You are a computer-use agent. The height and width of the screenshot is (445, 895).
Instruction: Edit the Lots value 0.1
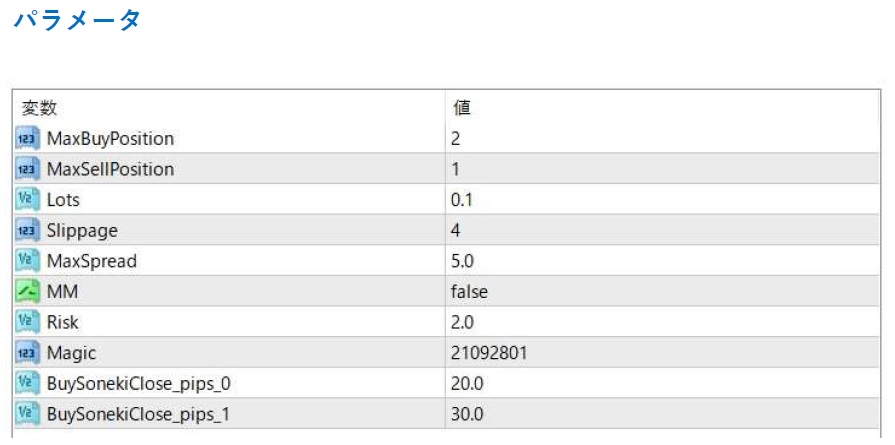(x=462, y=199)
